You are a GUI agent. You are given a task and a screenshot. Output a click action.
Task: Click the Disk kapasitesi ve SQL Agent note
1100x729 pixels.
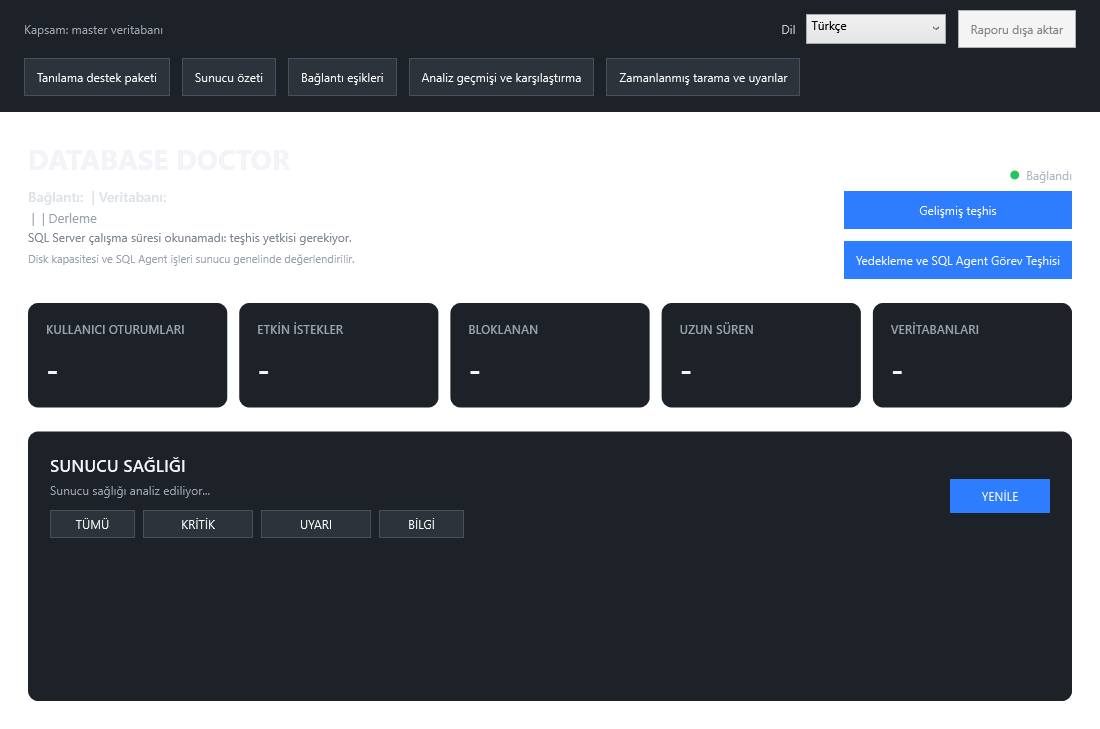pyautogui.click(x=191, y=259)
